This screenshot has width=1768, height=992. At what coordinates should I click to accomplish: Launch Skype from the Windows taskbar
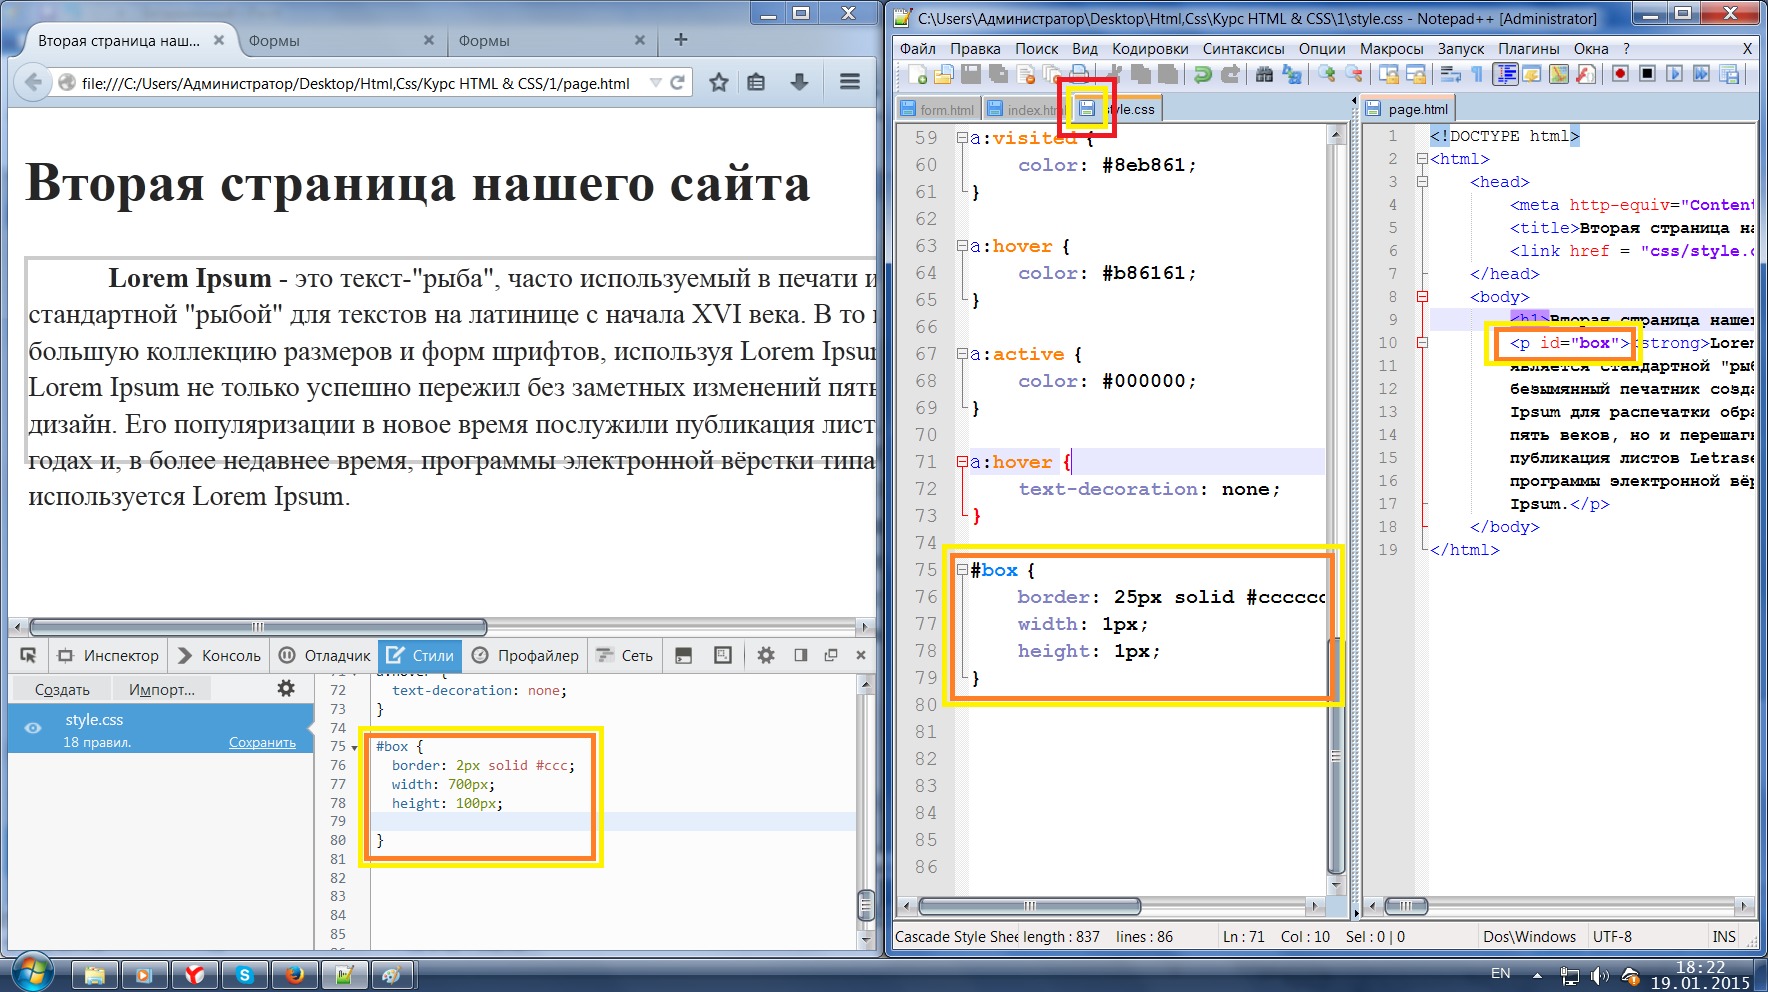tap(246, 974)
